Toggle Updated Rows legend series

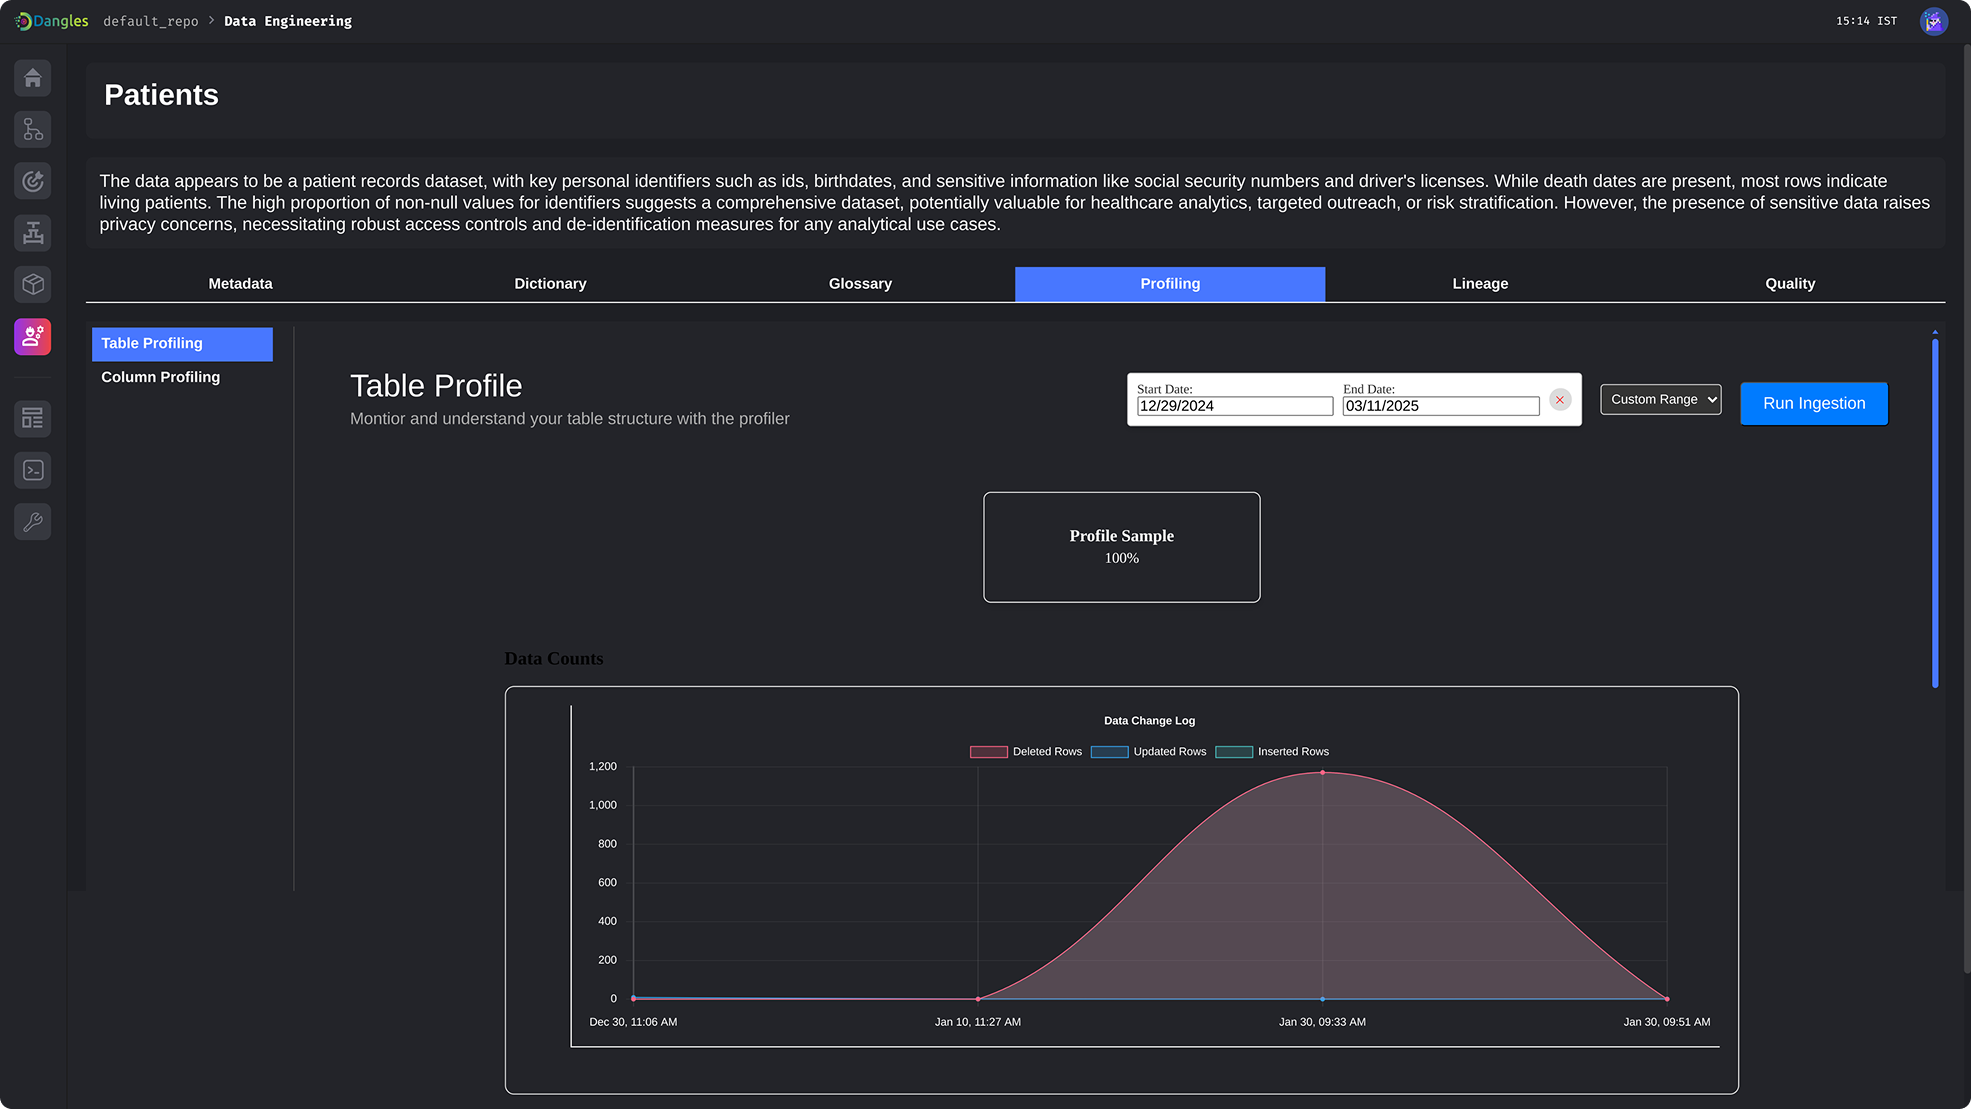coord(1148,752)
